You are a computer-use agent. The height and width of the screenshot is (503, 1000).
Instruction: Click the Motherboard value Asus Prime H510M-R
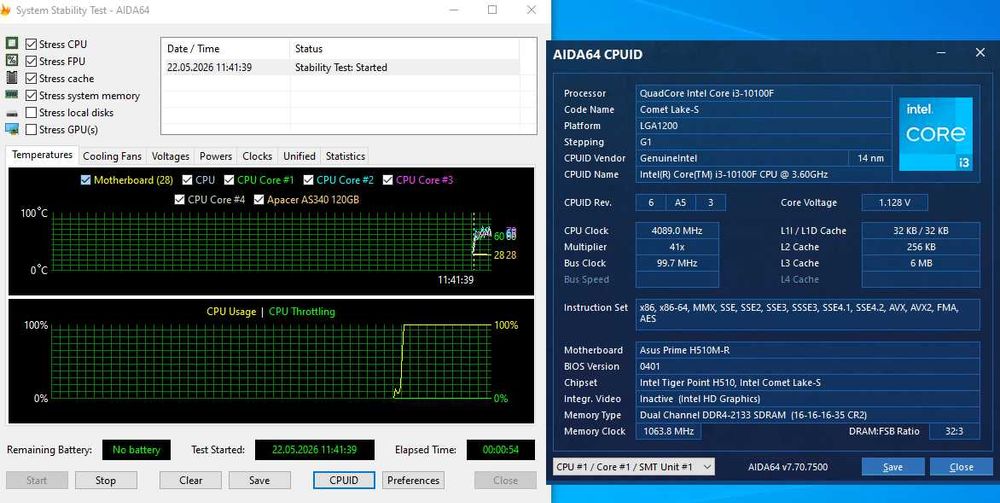pyautogui.click(x=808, y=350)
